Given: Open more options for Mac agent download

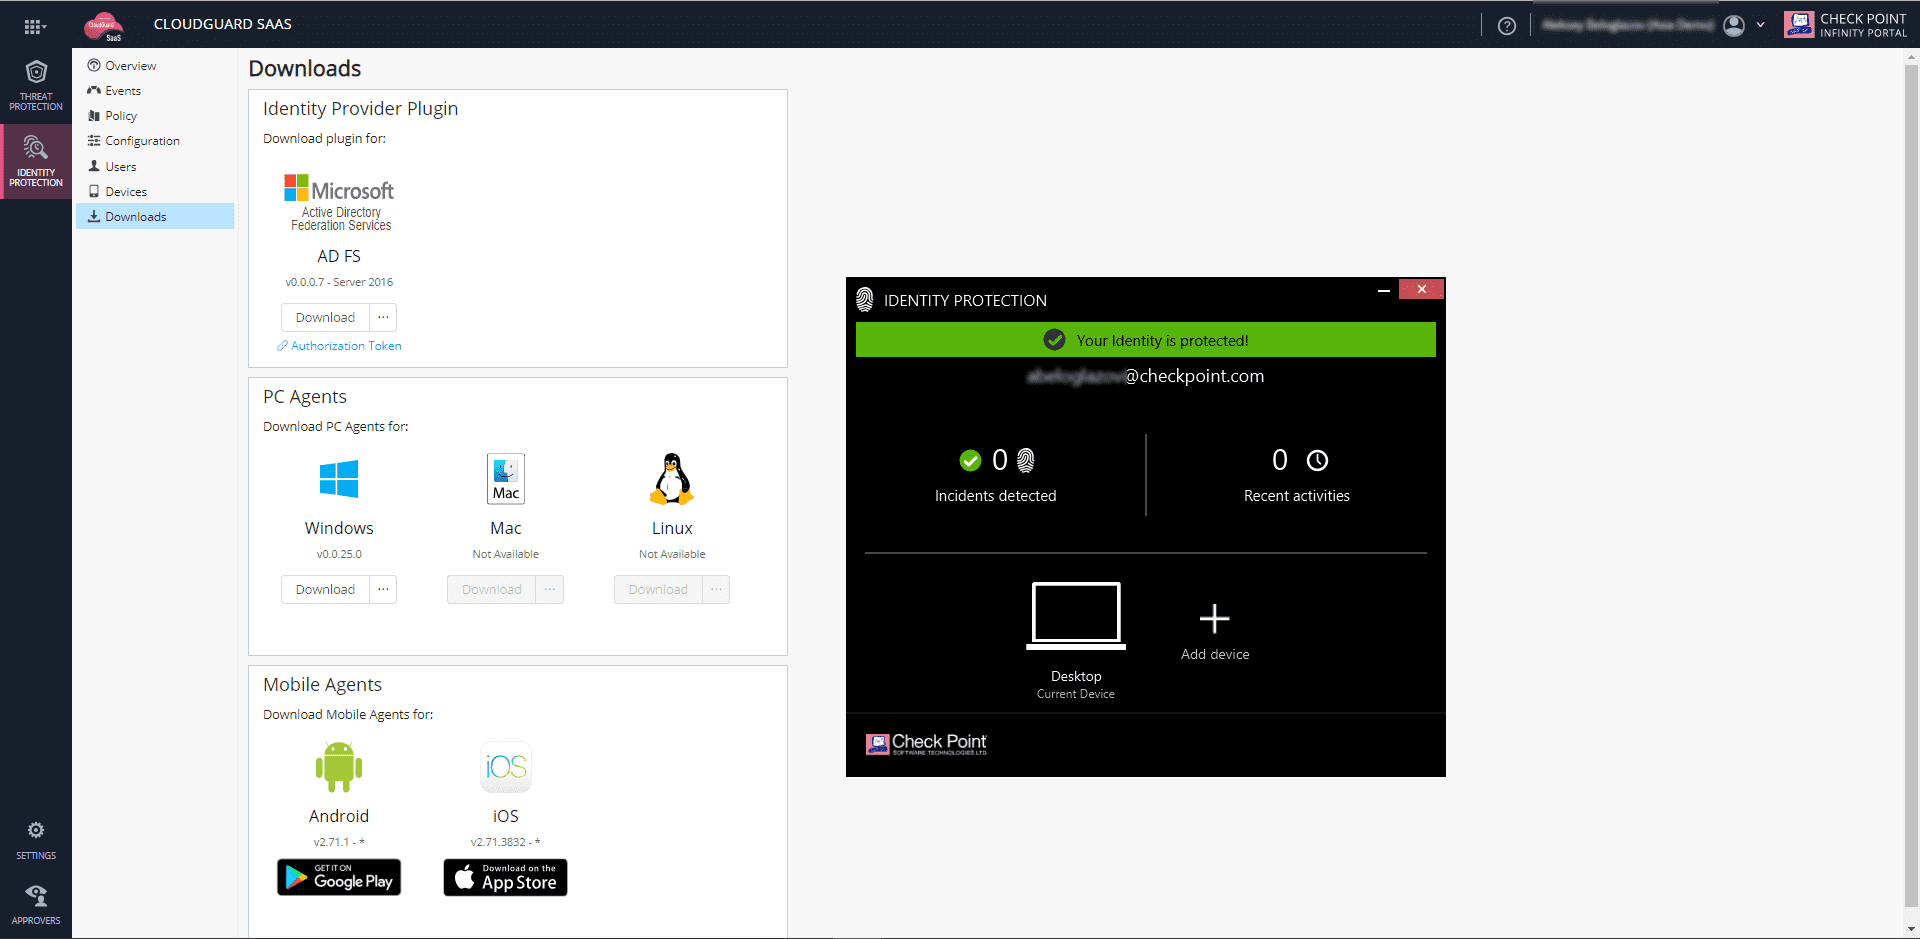Looking at the screenshot, I should point(550,590).
